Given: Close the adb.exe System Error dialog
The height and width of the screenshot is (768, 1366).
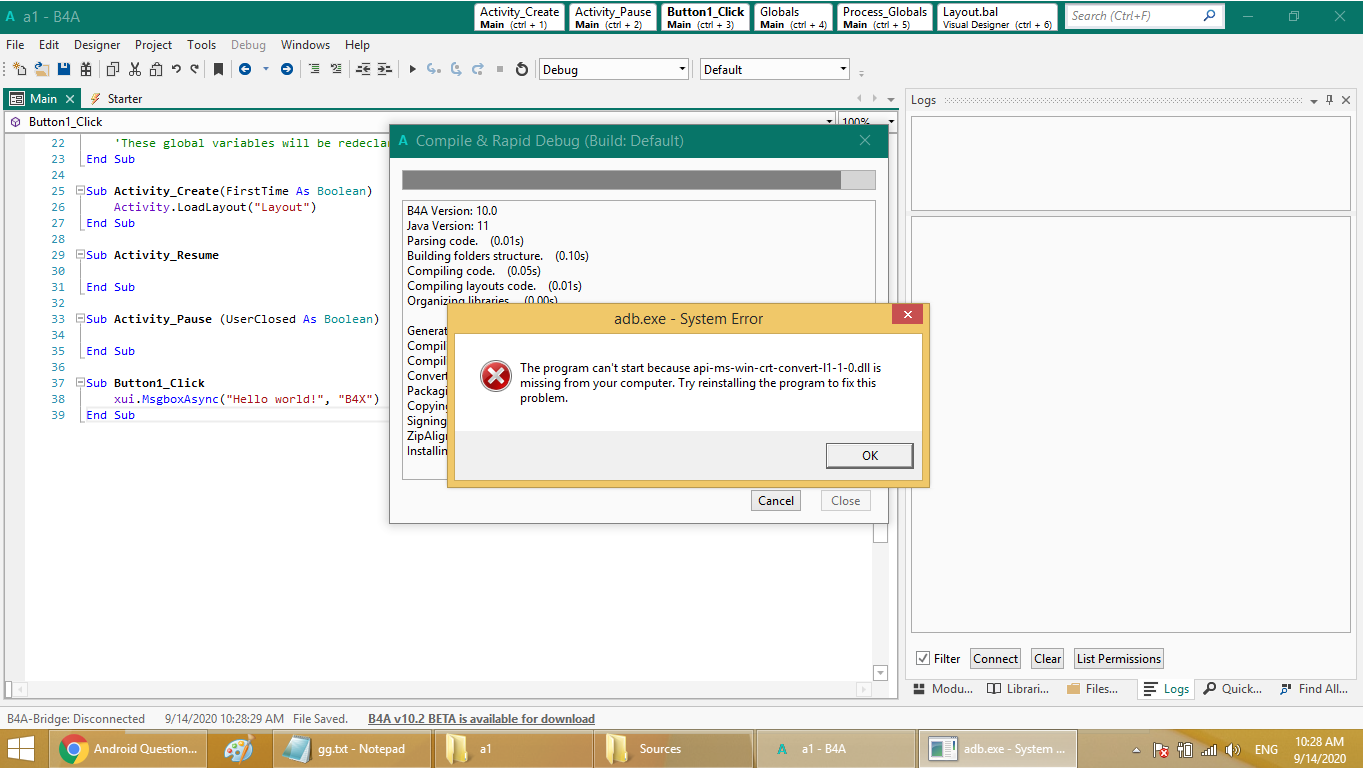Looking at the screenshot, I should 908,315.
